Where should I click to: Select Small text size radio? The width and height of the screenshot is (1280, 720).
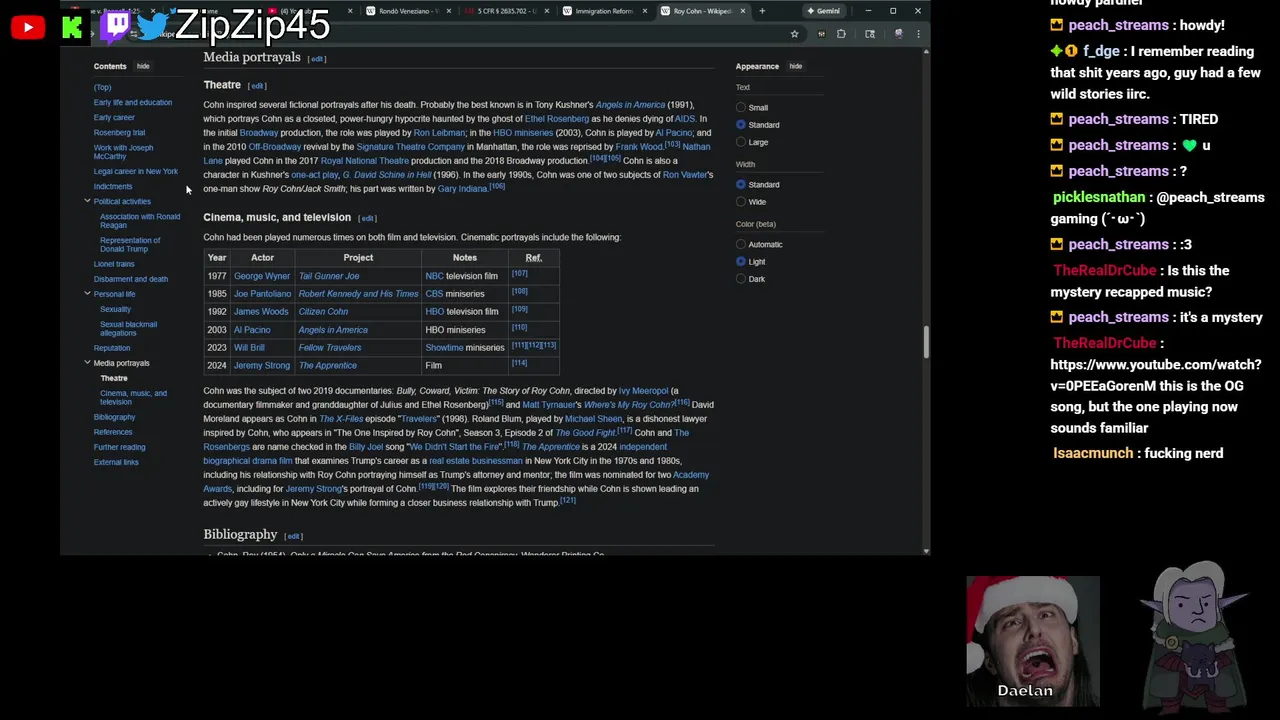point(741,108)
